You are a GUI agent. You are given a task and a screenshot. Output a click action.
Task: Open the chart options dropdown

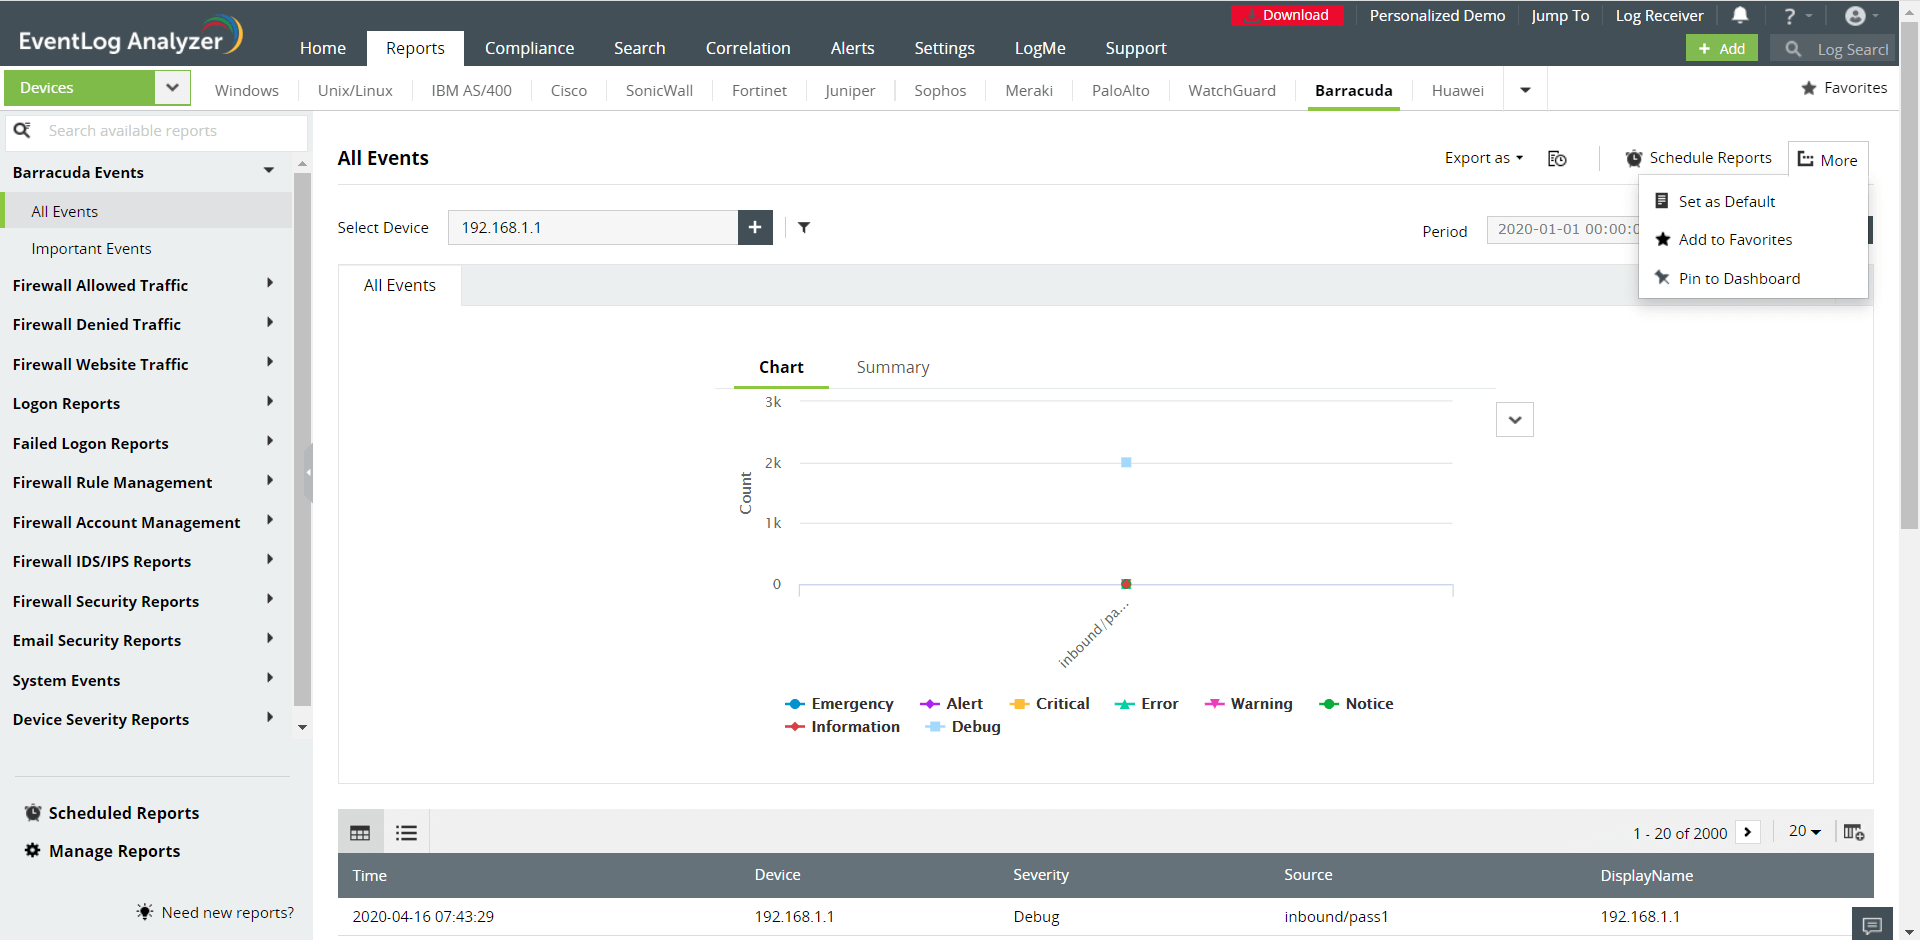tap(1515, 419)
